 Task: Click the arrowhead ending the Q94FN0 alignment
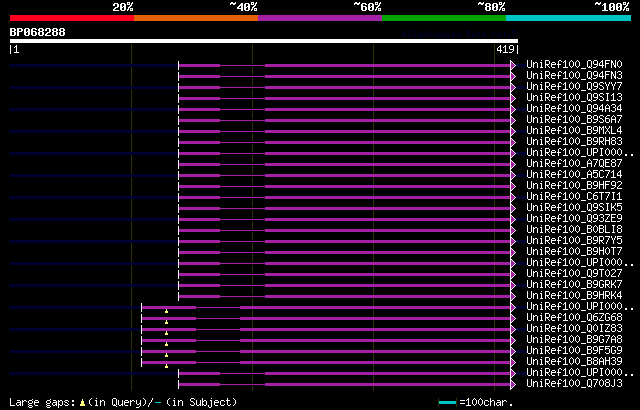tap(513, 65)
